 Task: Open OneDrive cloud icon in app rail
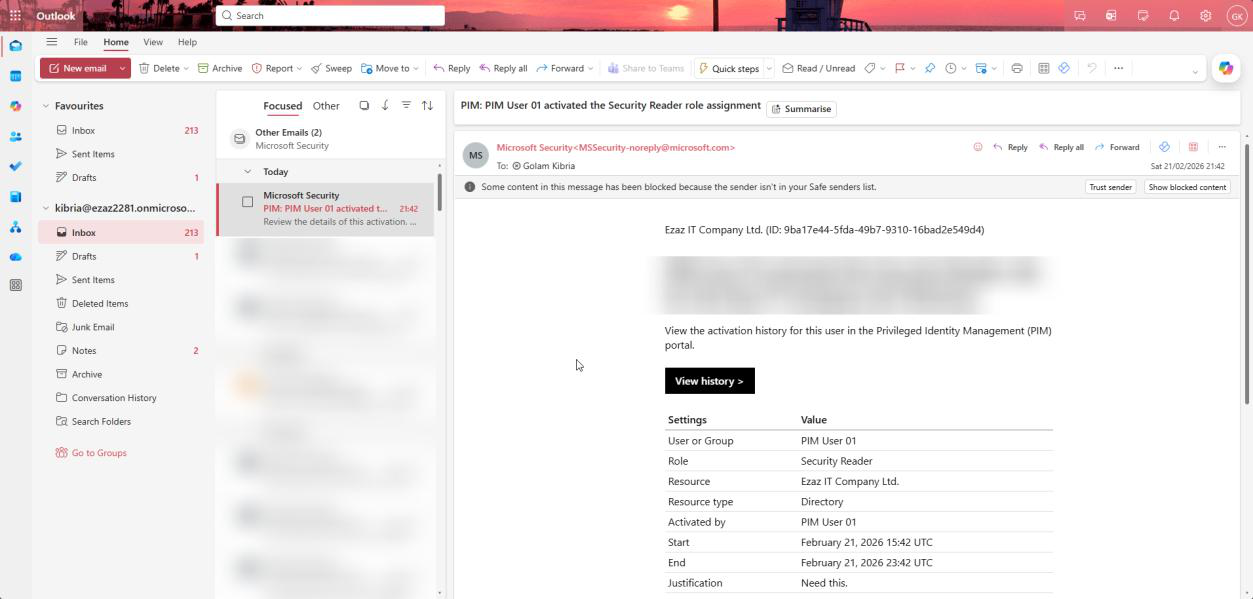pos(15,257)
